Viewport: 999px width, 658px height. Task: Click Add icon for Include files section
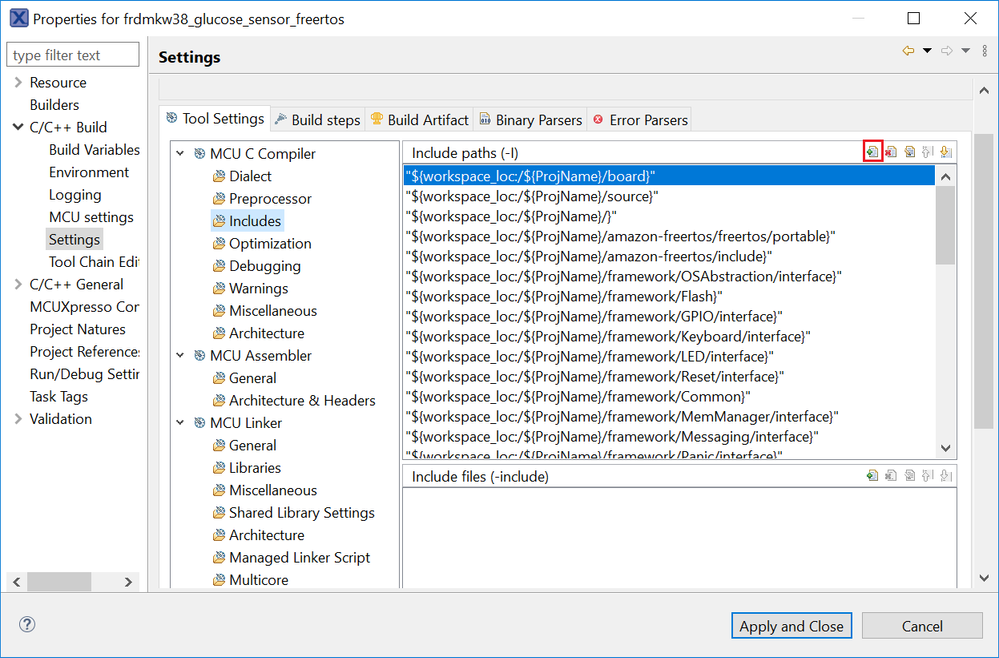click(x=872, y=476)
